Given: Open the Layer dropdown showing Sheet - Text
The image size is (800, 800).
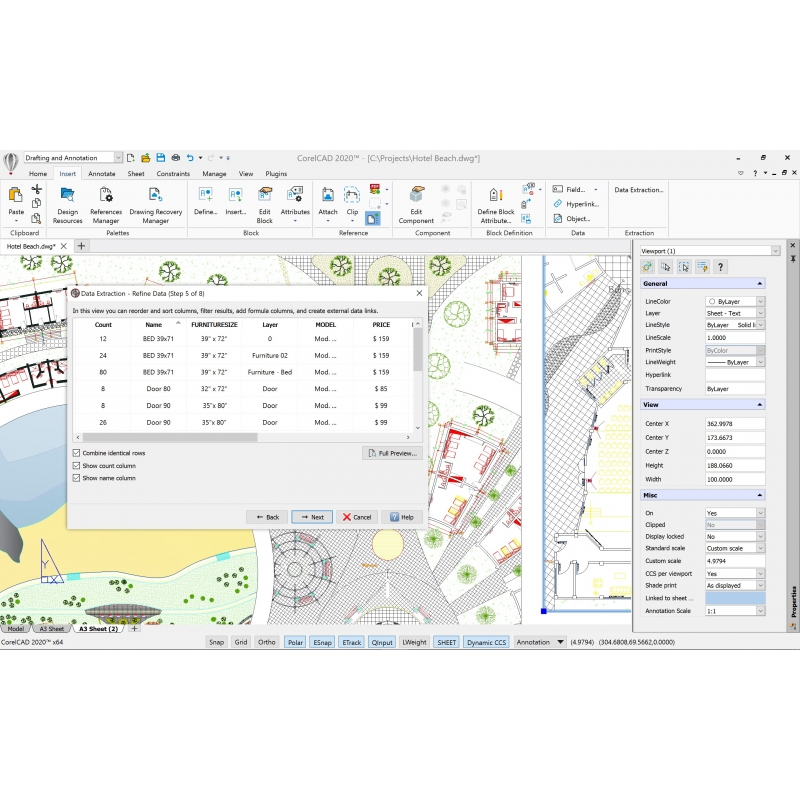Looking at the screenshot, I should pos(760,313).
